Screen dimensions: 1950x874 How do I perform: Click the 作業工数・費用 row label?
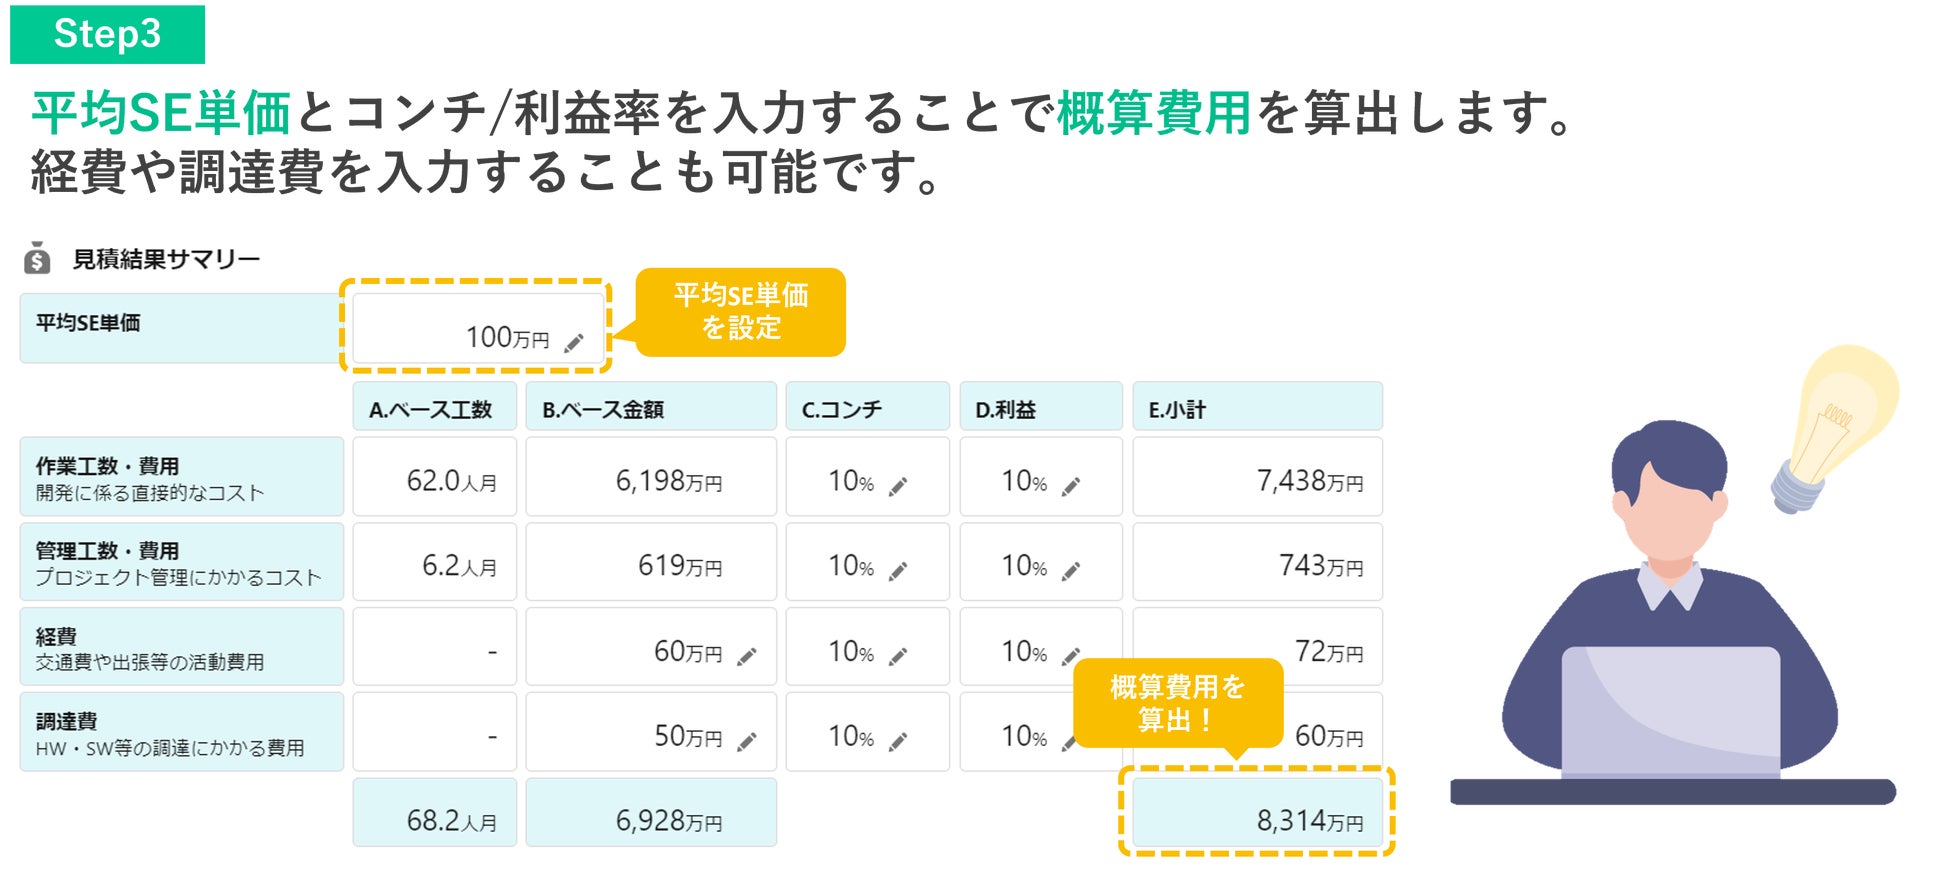(x=181, y=476)
